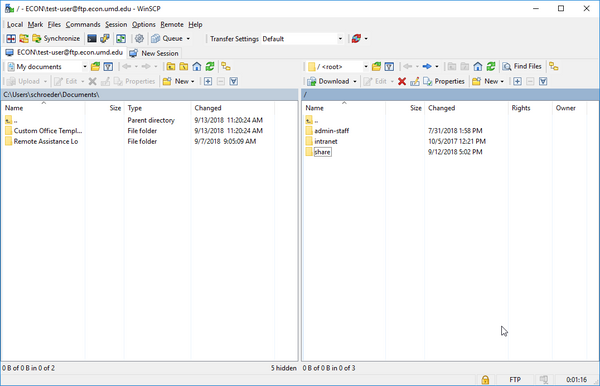Click the Find Files button
This screenshot has height=386, width=600.
point(522,67)
